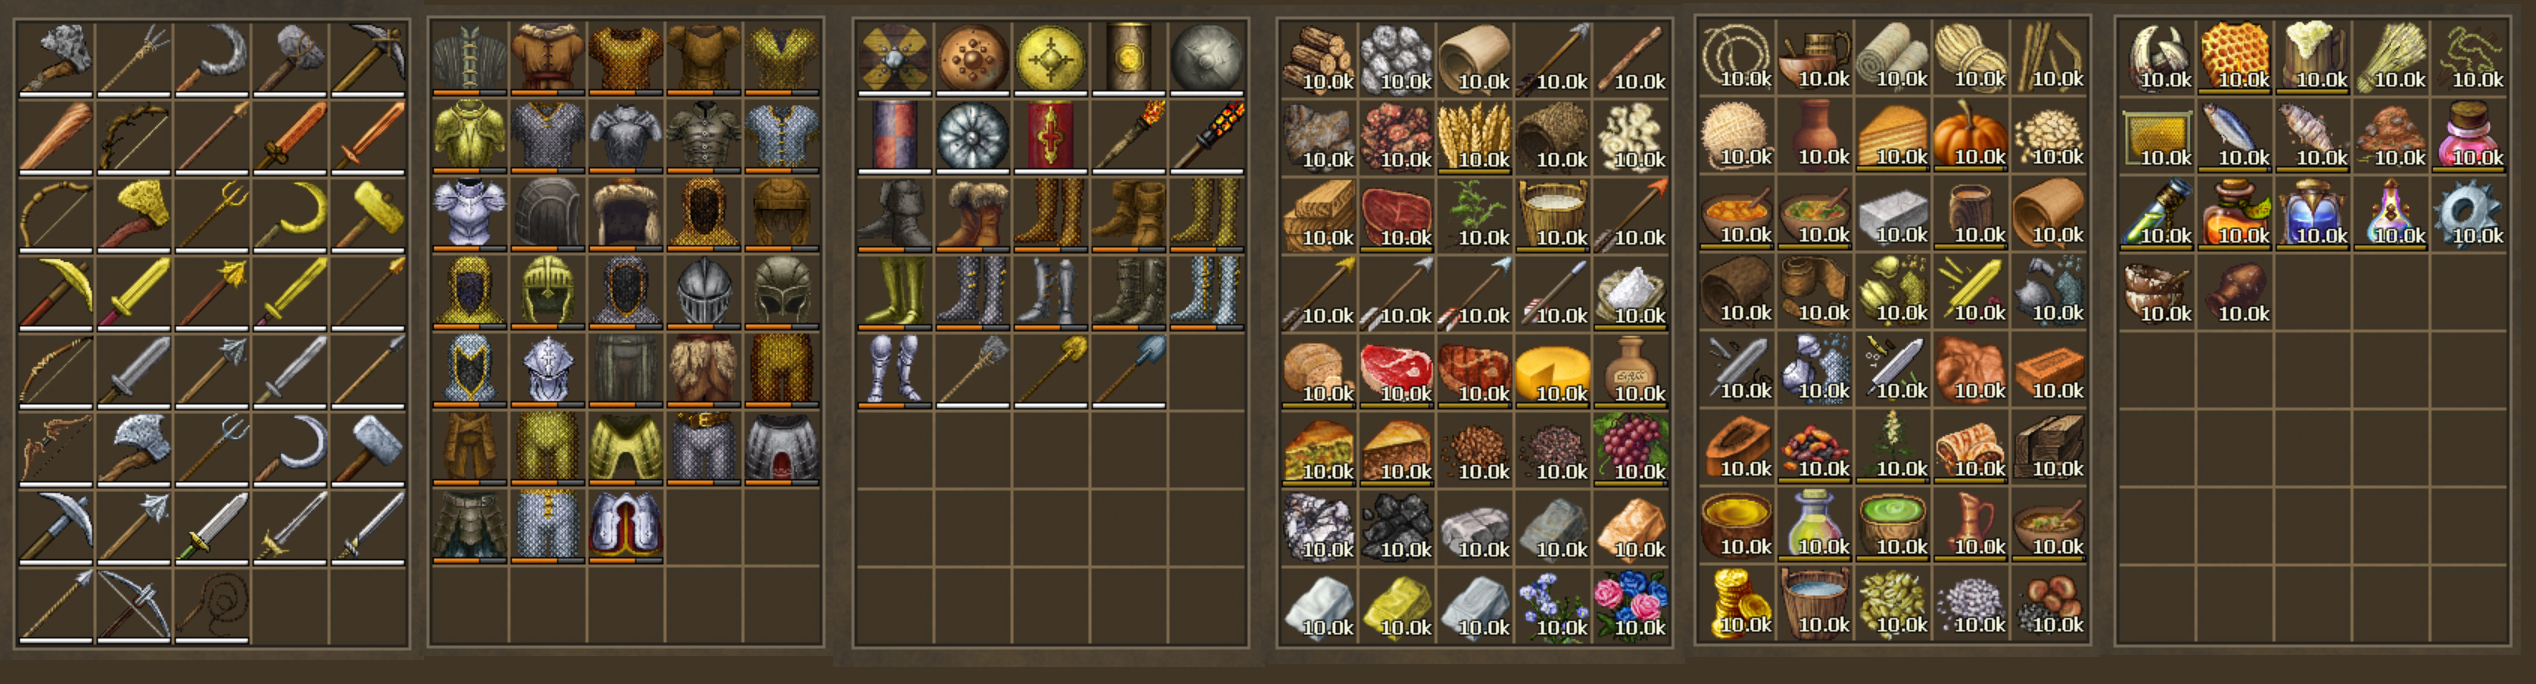Pick the blue-bladed shovel tool
The image size is (2536, 684).
[1128, 371]
